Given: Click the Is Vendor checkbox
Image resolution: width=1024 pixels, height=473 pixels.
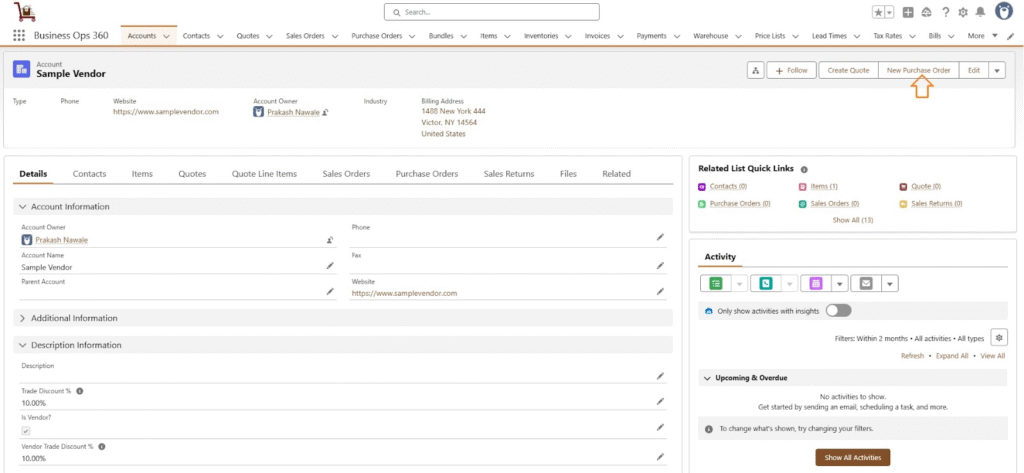Looking at the screenshot, I should pos(26,430).
